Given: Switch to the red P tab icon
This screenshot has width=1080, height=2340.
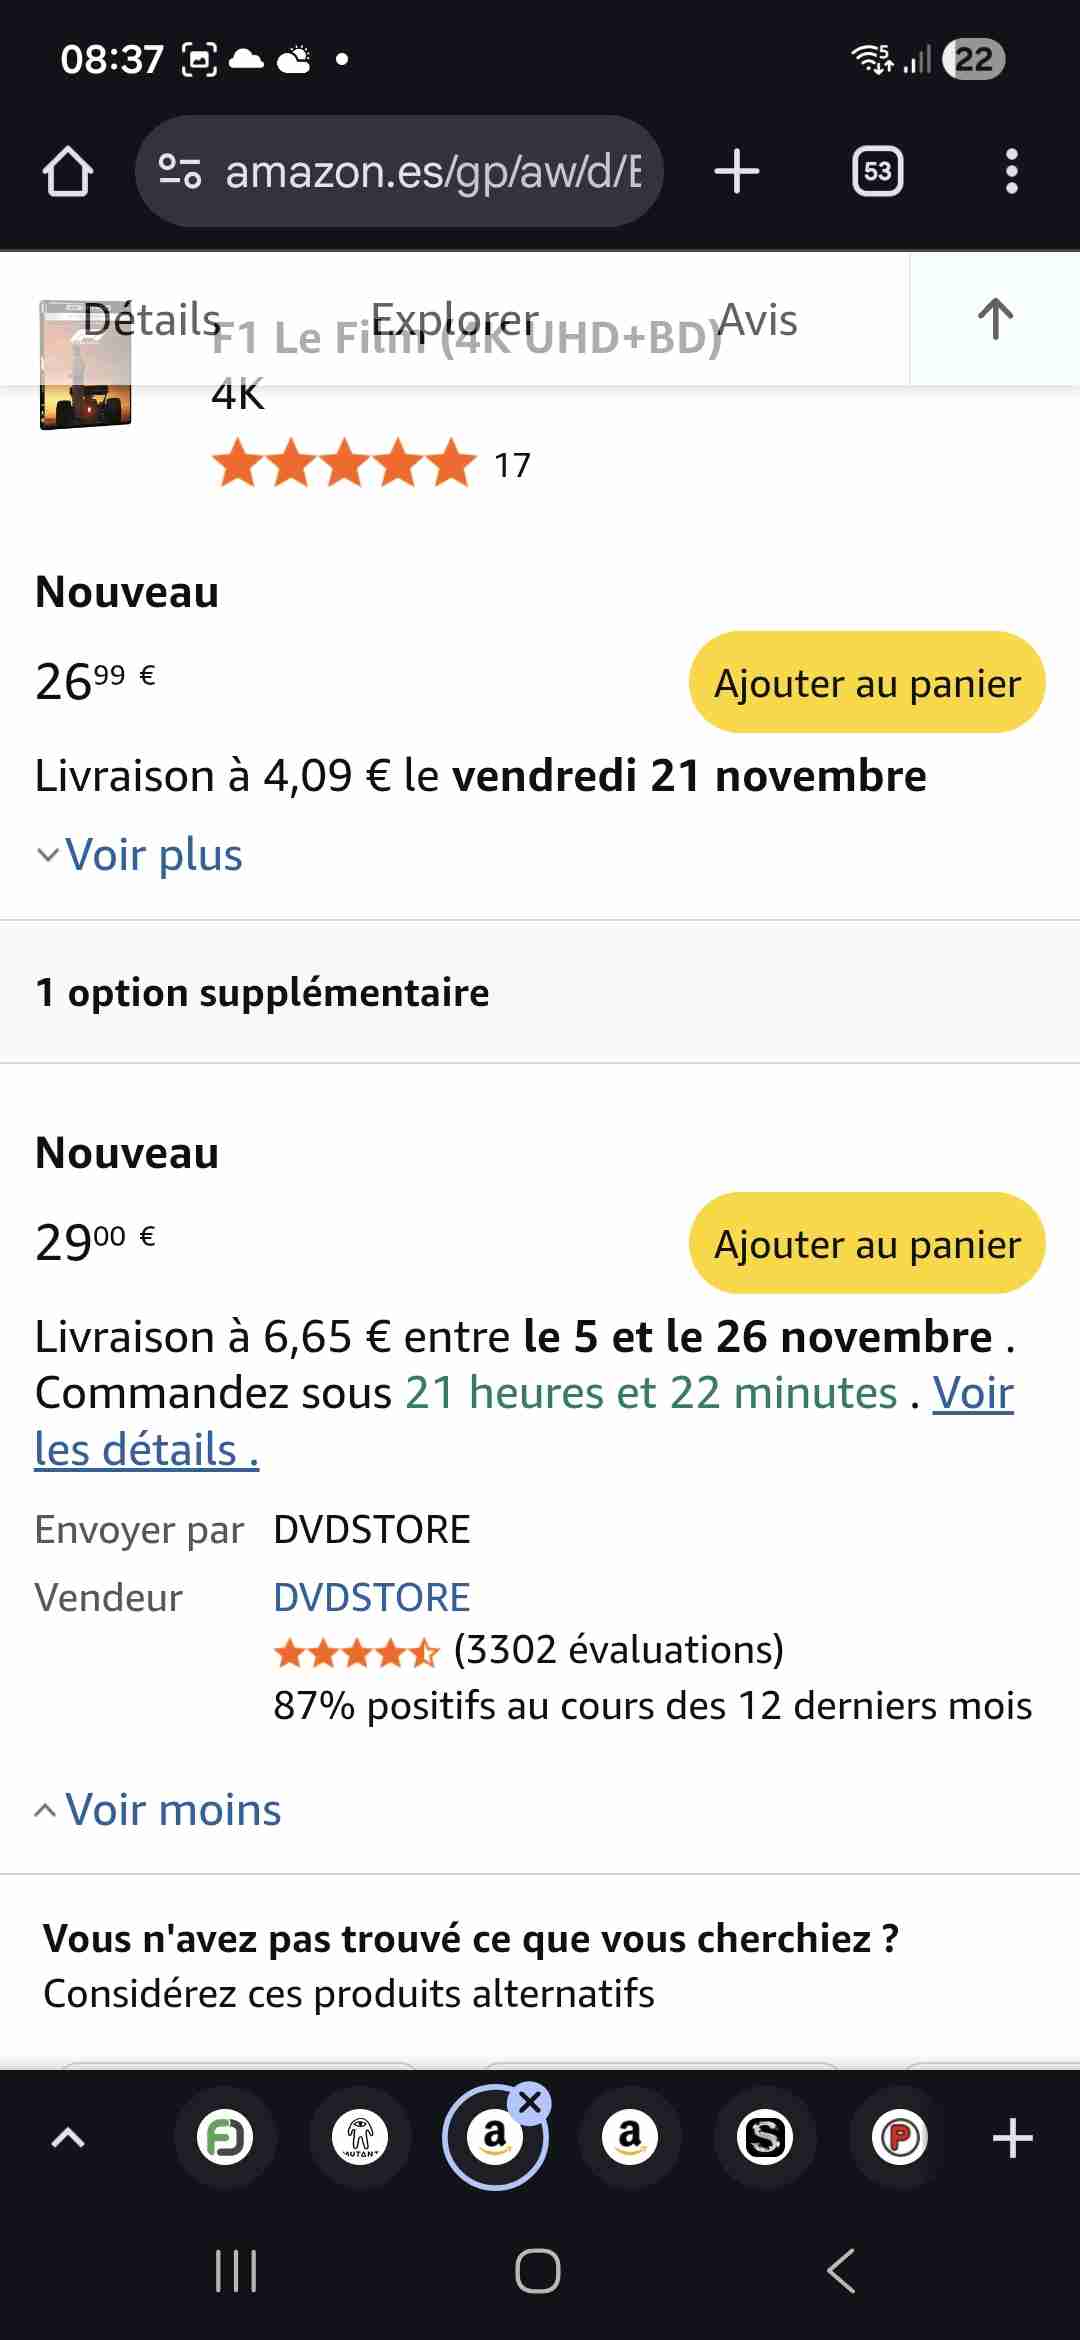Looking at the screenshot, I should pos(899,2138).
